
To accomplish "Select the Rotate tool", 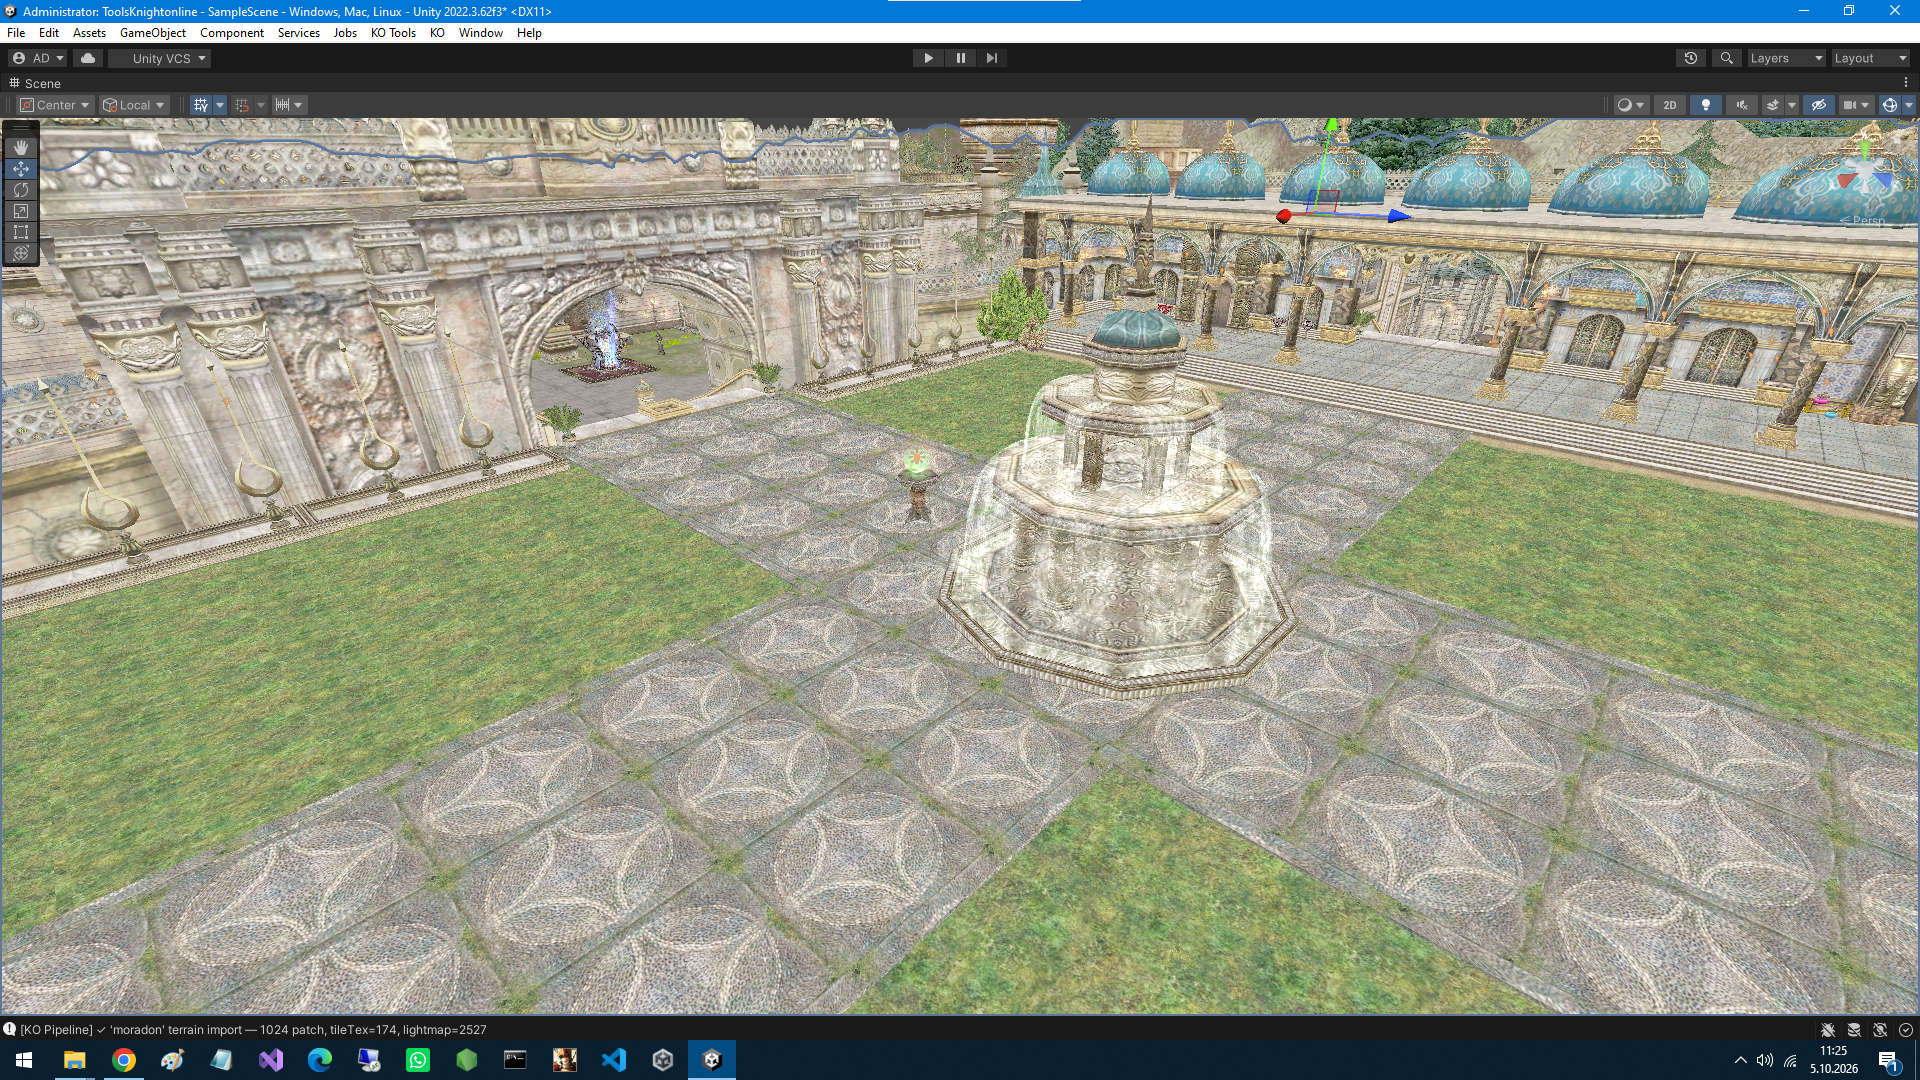I will (21, 190).
